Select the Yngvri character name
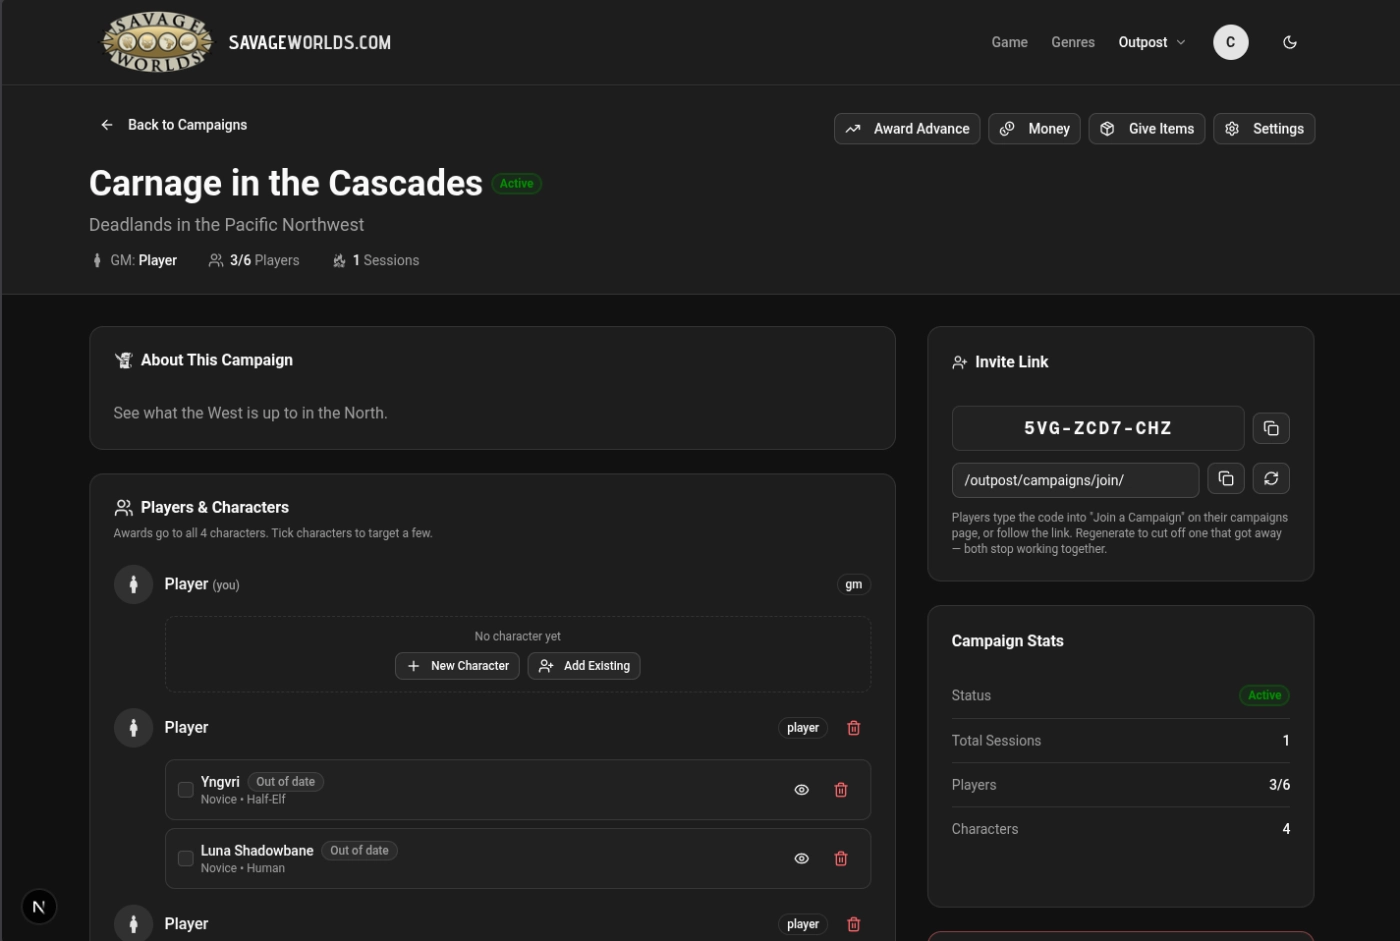Viewport: 1400px width, 941px height. (x=220, y=782)
